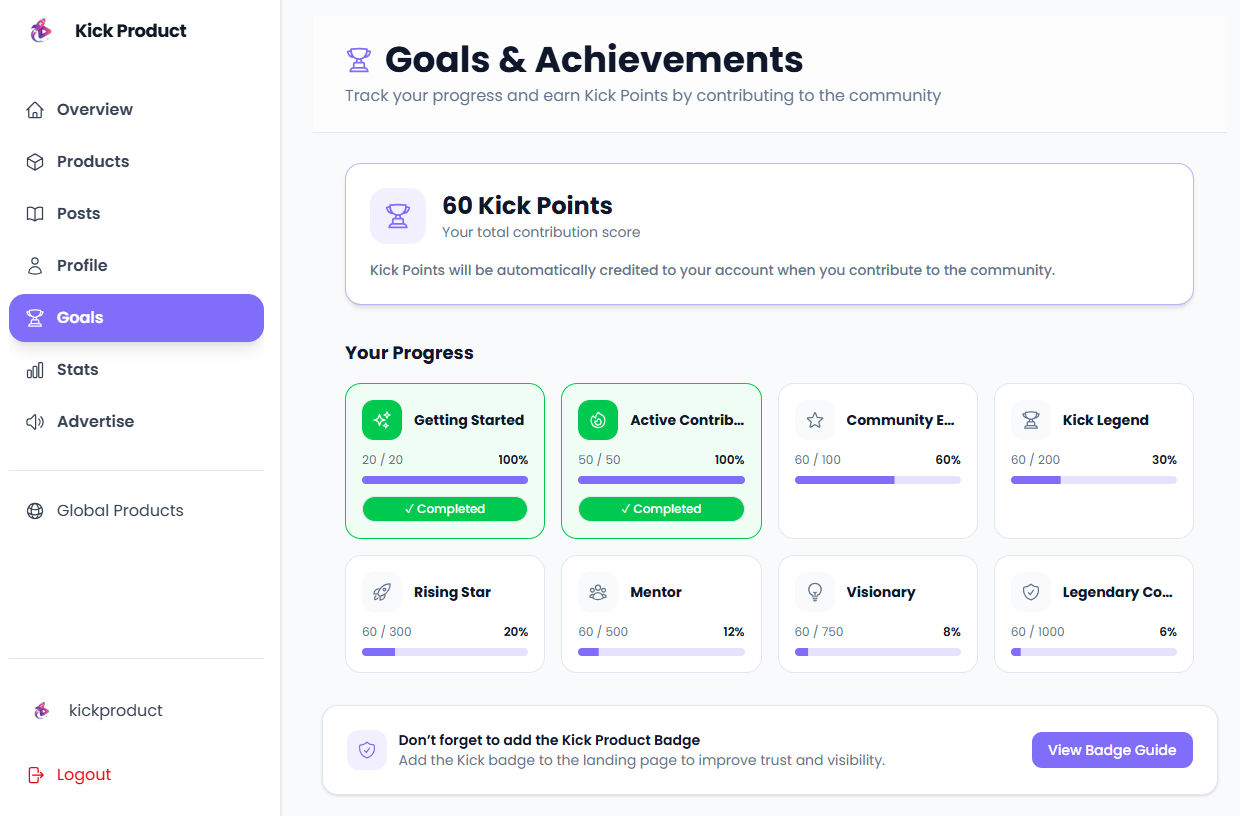
Task: Select the Profile person icon
Action: (33, 265)
